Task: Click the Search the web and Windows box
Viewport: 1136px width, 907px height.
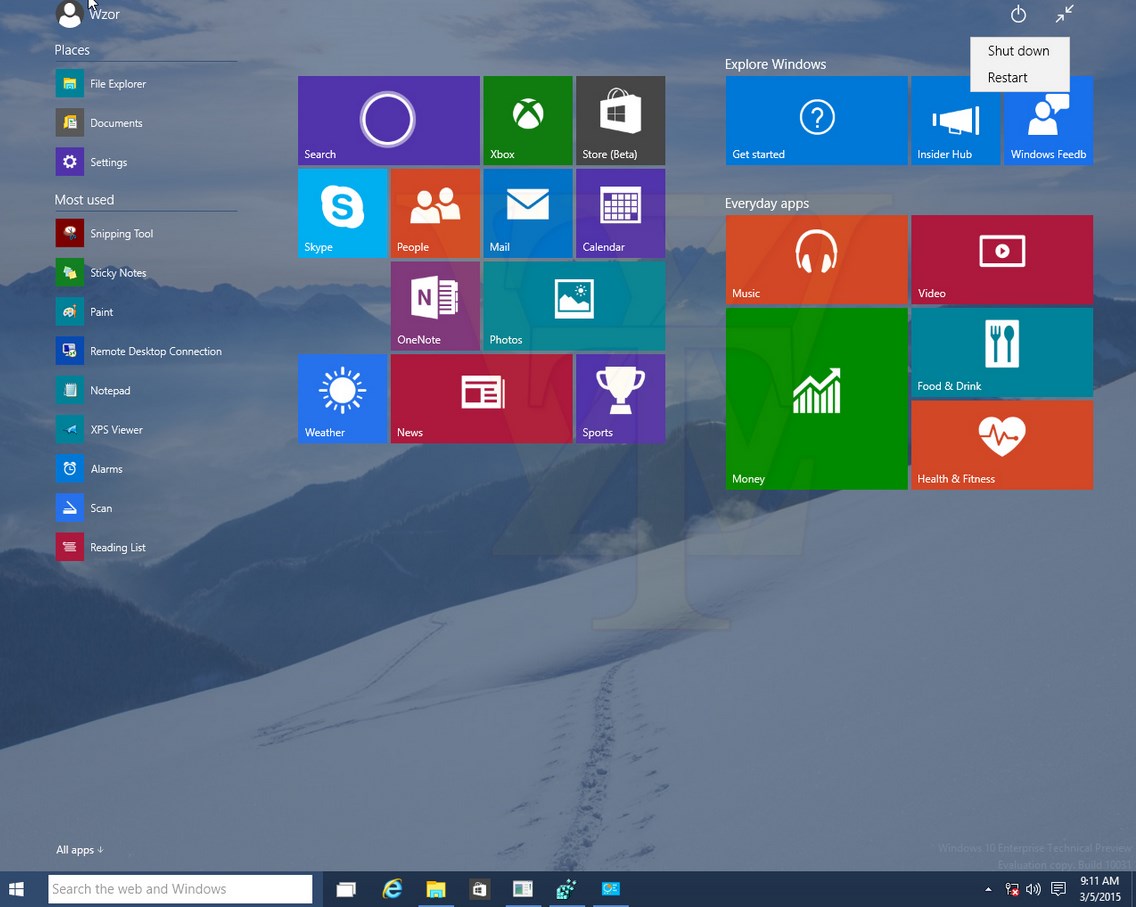Action: click(180, 889)
